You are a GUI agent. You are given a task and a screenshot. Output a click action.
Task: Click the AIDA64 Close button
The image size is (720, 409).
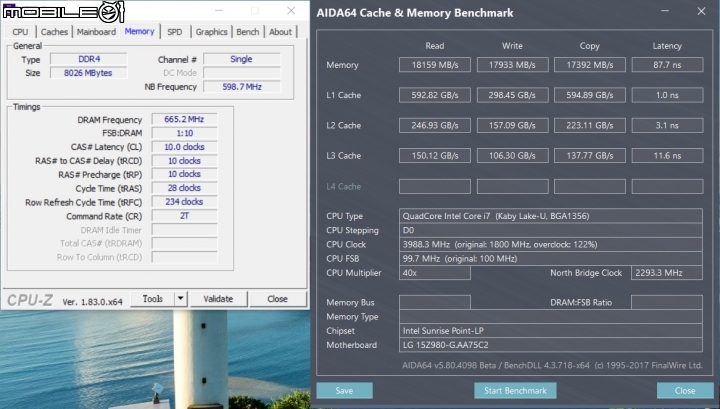(685, 391)
